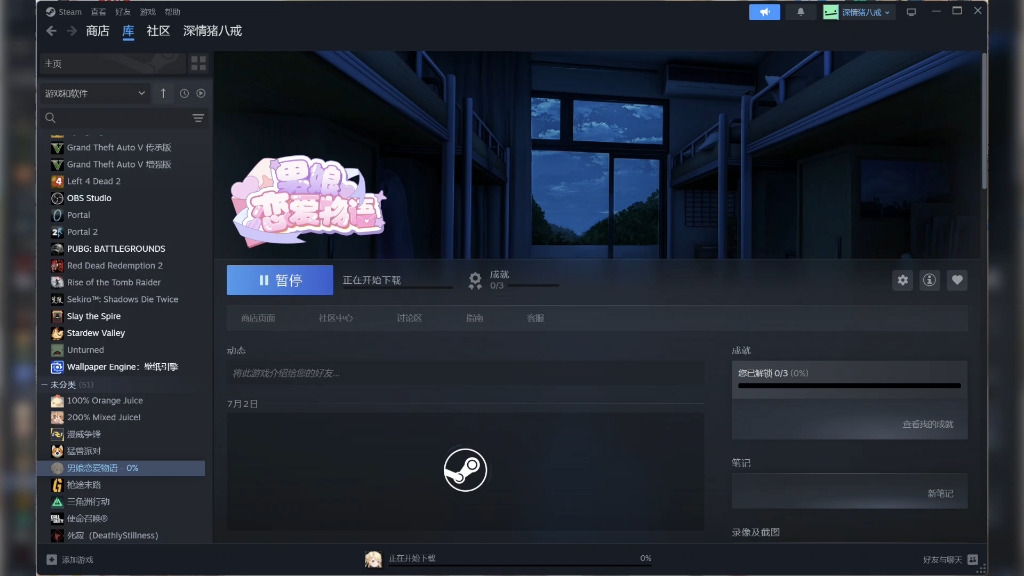Click download manager game thumbnail
The height and width of the screenshot is (576, 1024).
(x=373, y=560)
